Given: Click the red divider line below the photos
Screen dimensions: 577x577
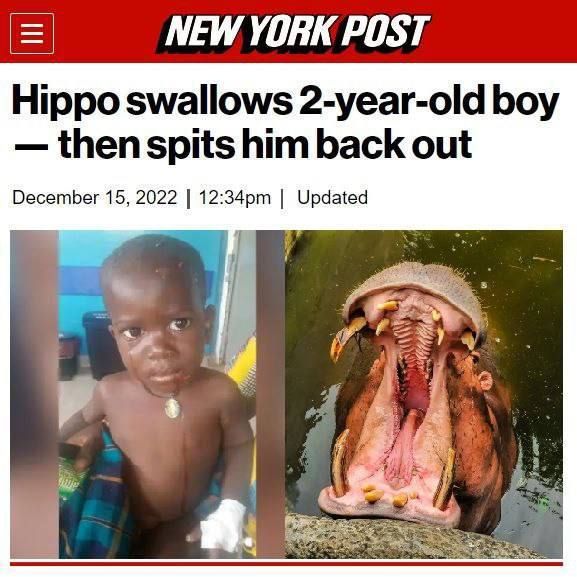Looking at the screenshot, I should point(286,563).
